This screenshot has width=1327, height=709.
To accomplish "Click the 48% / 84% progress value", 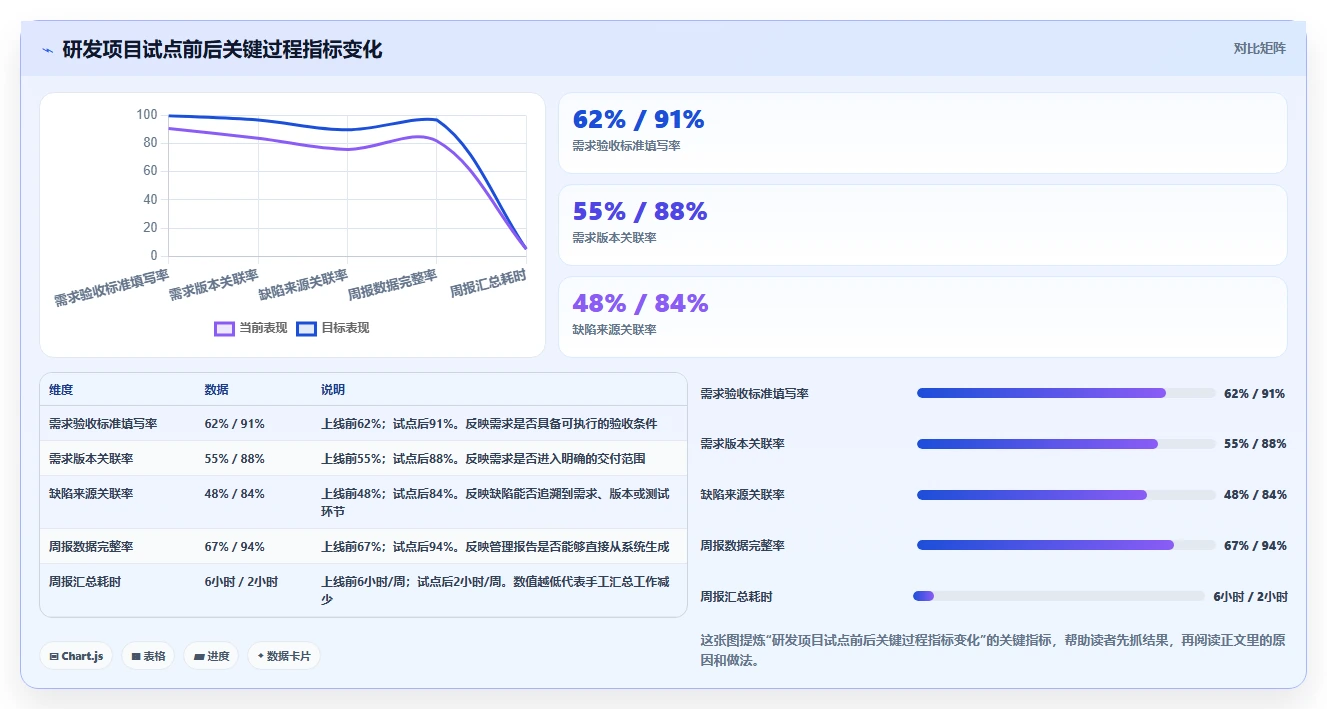I will pos(1255,495).
